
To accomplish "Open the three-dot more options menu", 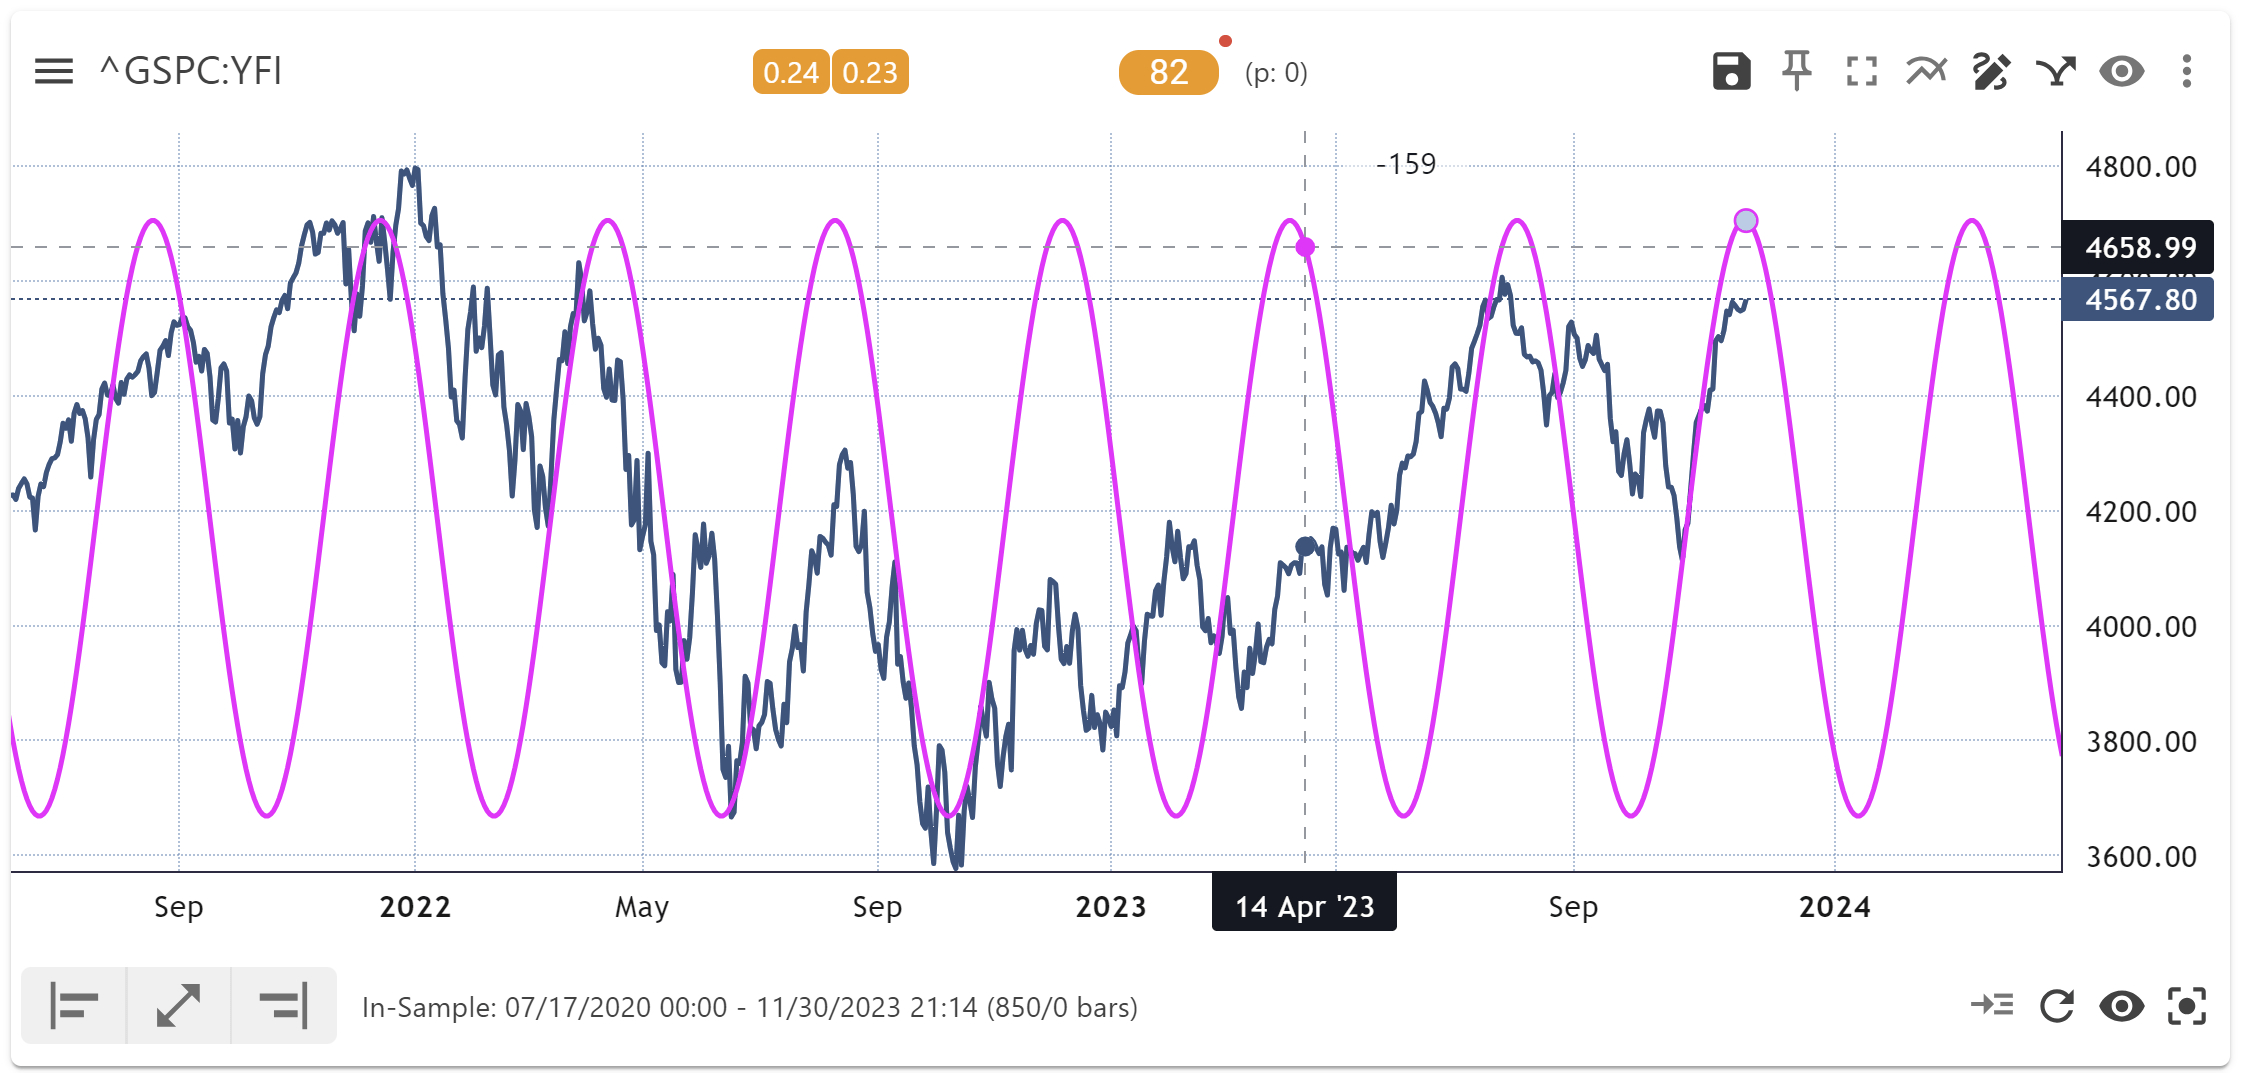I will [x=2187, y=71].
